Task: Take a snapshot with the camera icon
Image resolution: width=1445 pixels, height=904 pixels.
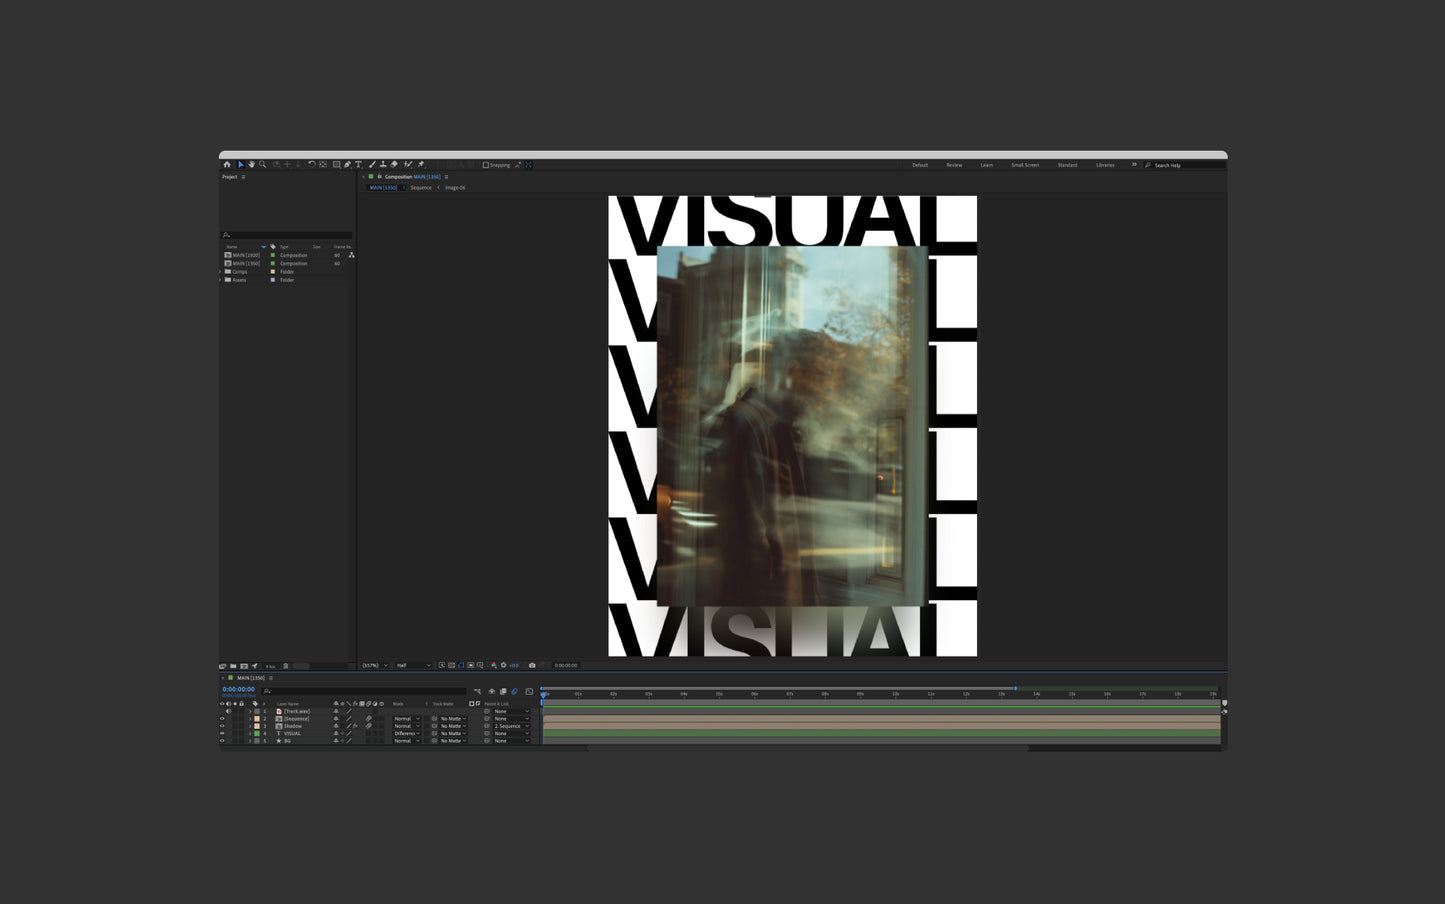Action: [x=532, y=665]
